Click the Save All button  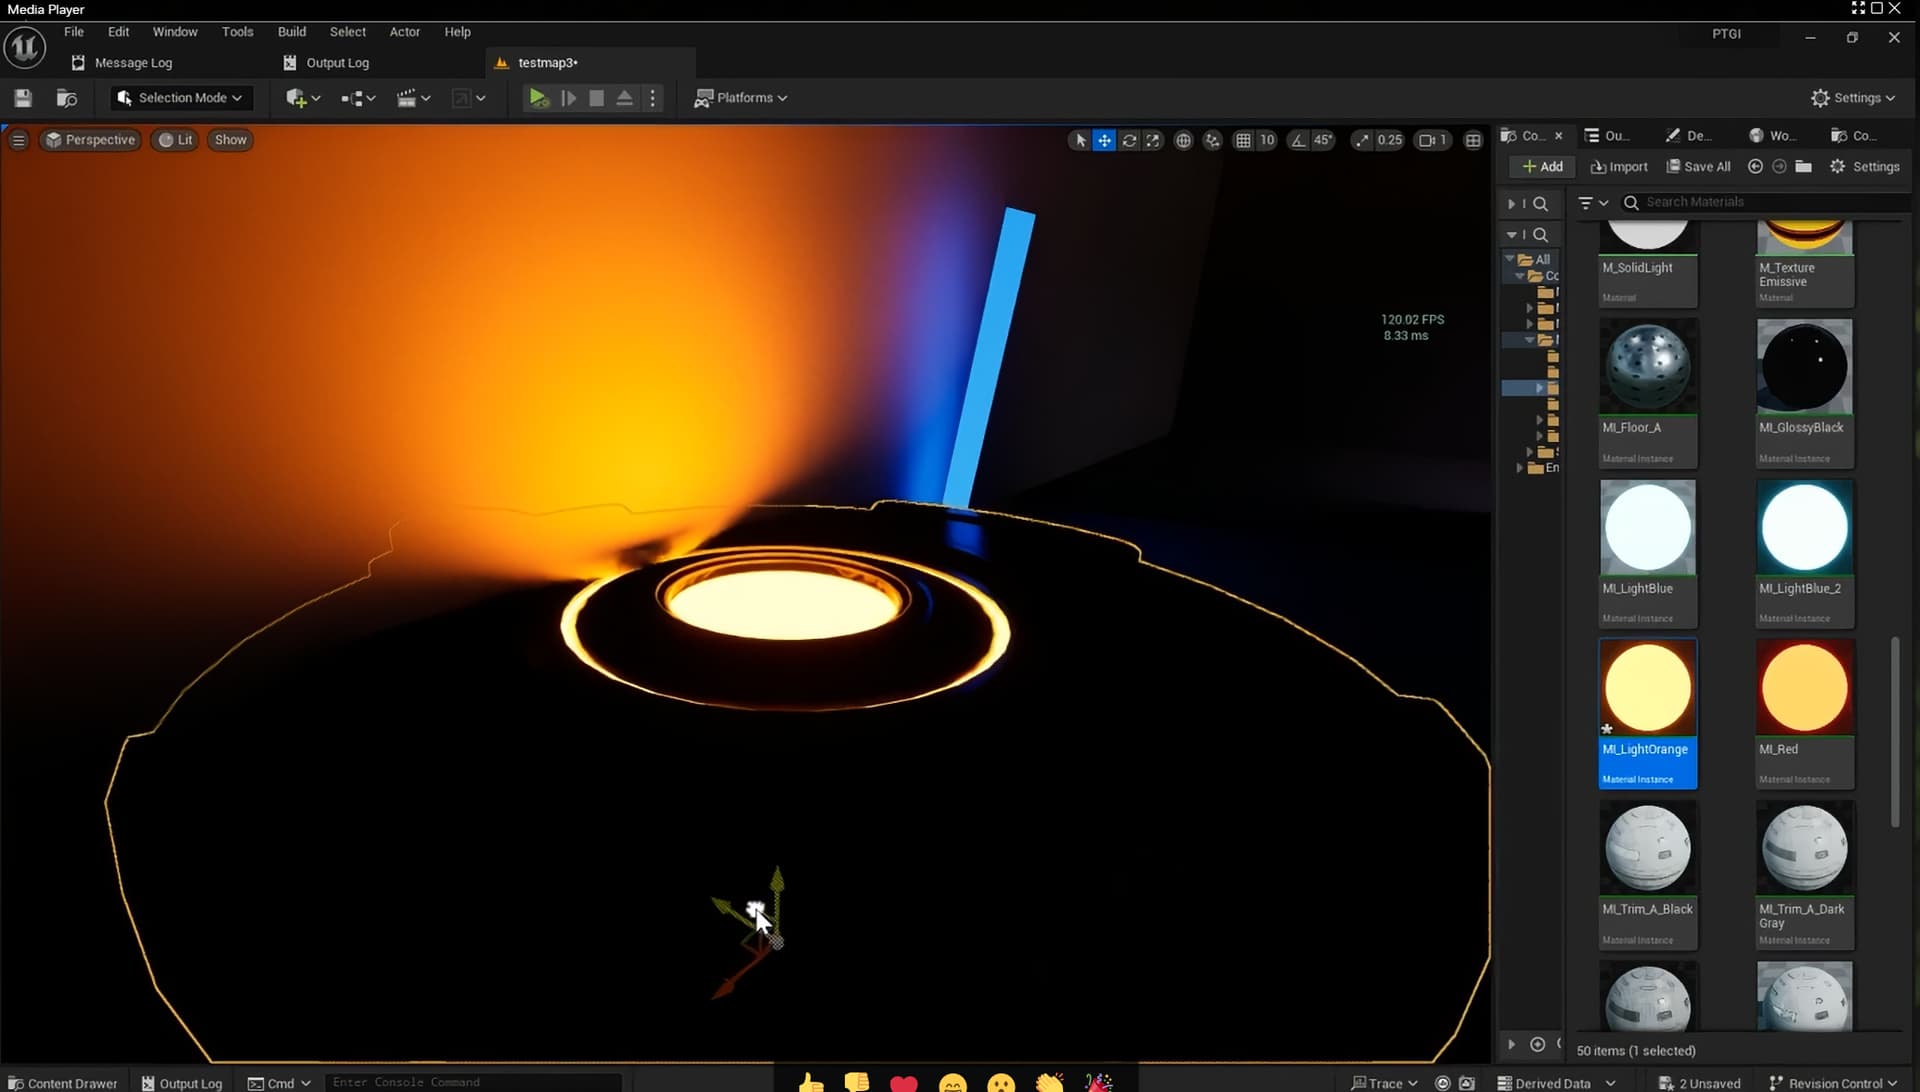1697,166
